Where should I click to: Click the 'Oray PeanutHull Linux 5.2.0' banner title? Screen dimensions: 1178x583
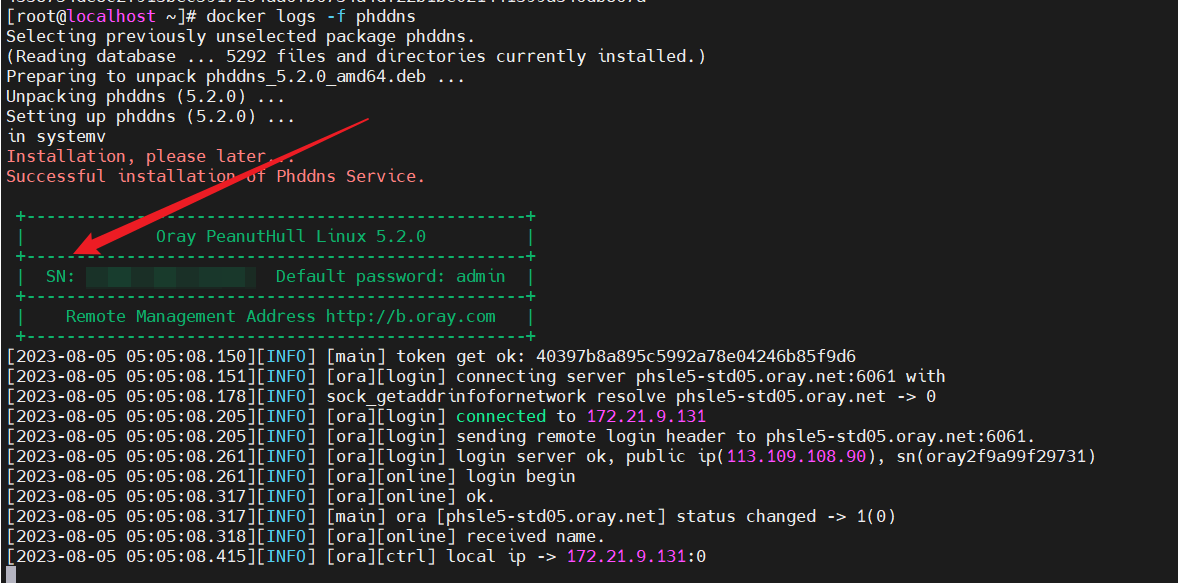[290, 236]
